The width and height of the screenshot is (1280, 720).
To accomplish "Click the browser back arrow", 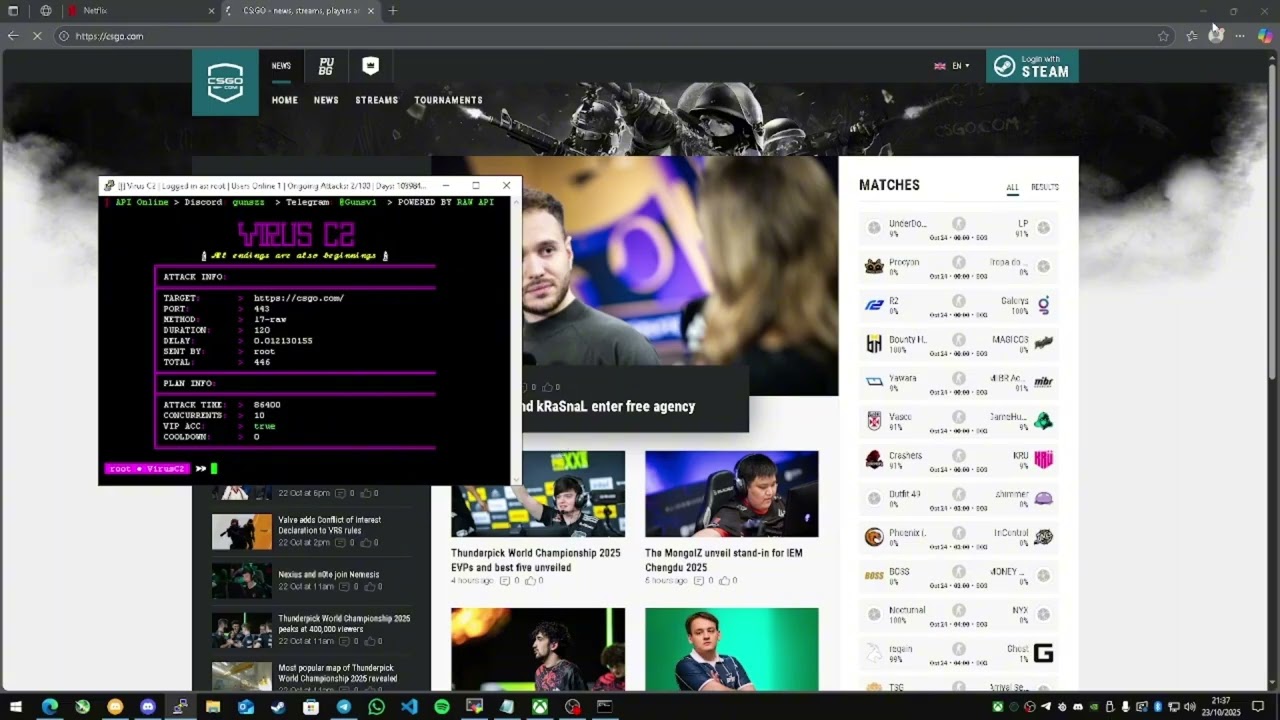I will (x=12, y=36).
